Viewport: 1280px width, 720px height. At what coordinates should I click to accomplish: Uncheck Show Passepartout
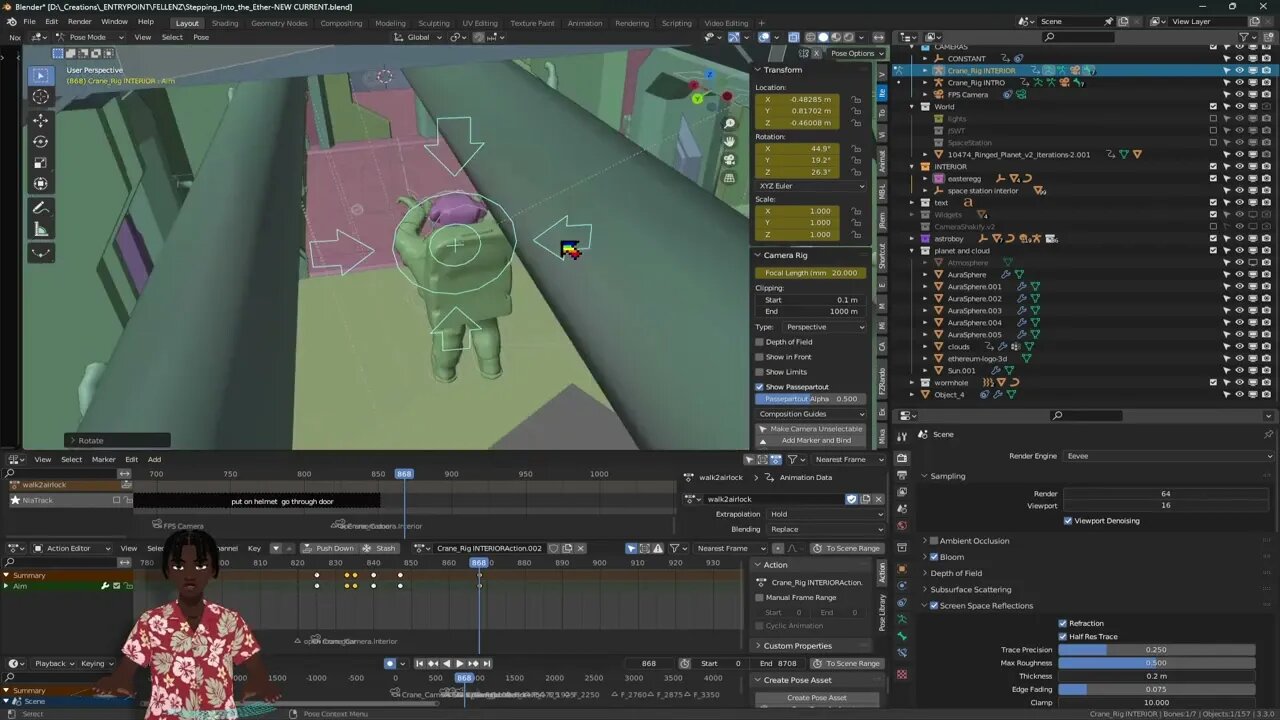point(760,387)
